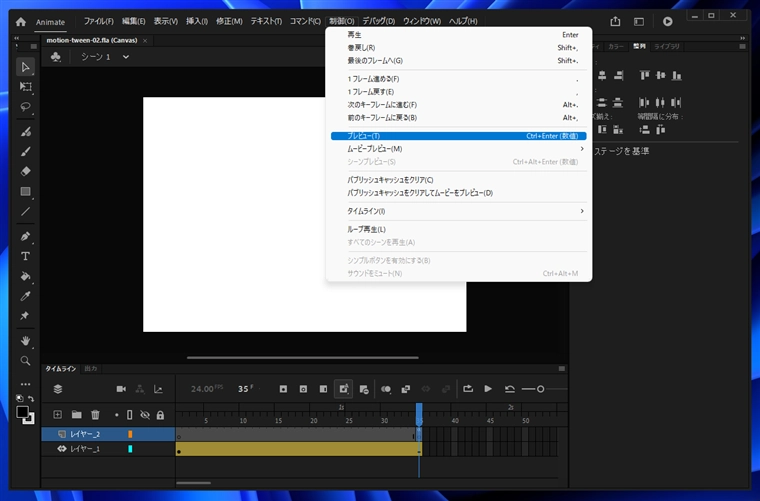Click the insert blank keyframe icon
This screenshot has height=501, width=760.
[x=303, y=389]
